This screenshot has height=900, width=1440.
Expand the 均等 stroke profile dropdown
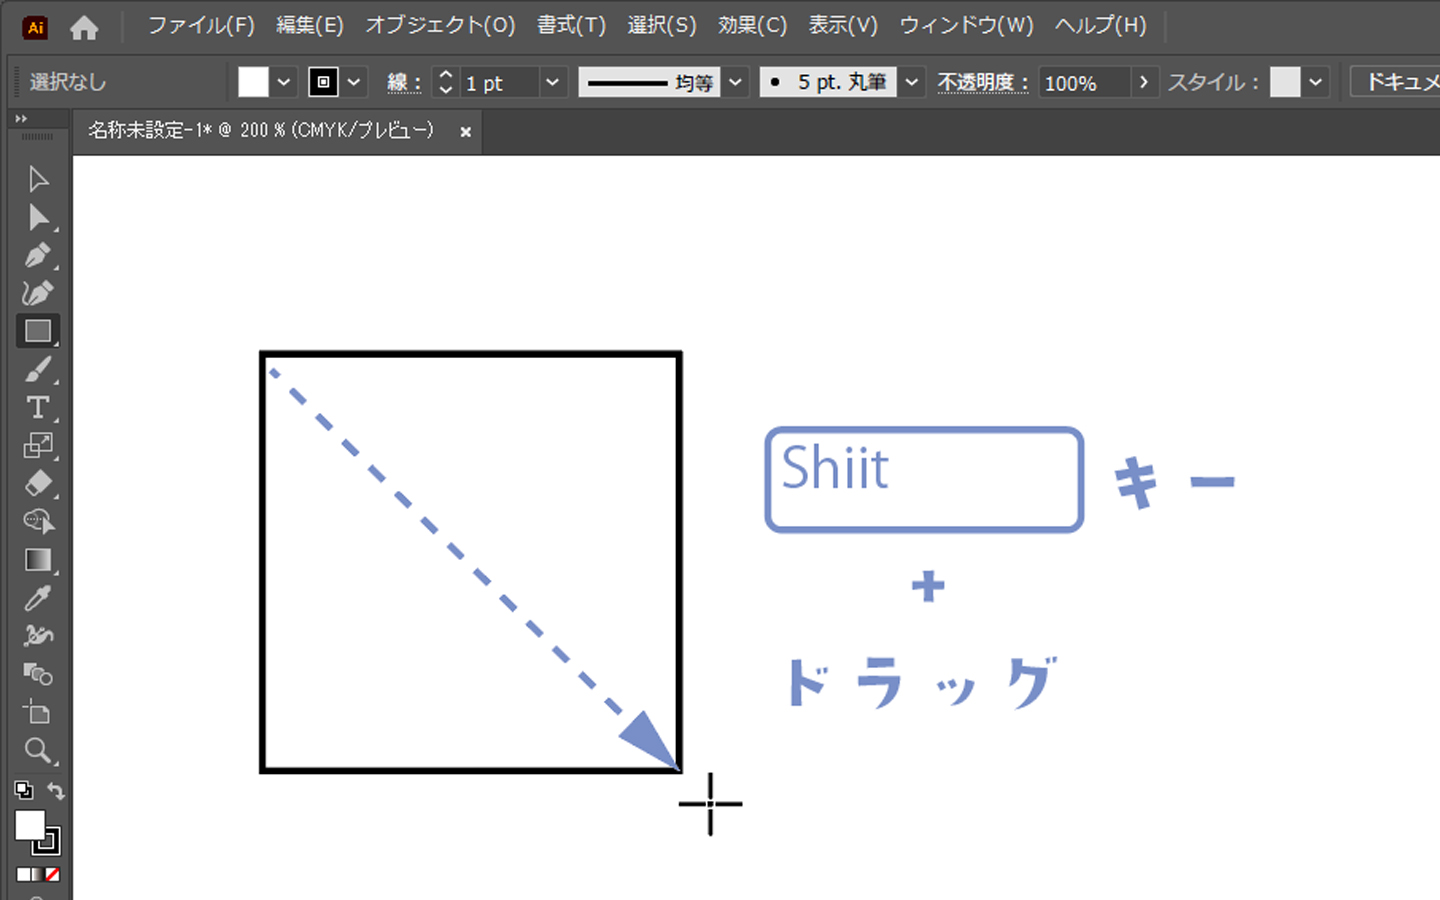pos(735,82)
